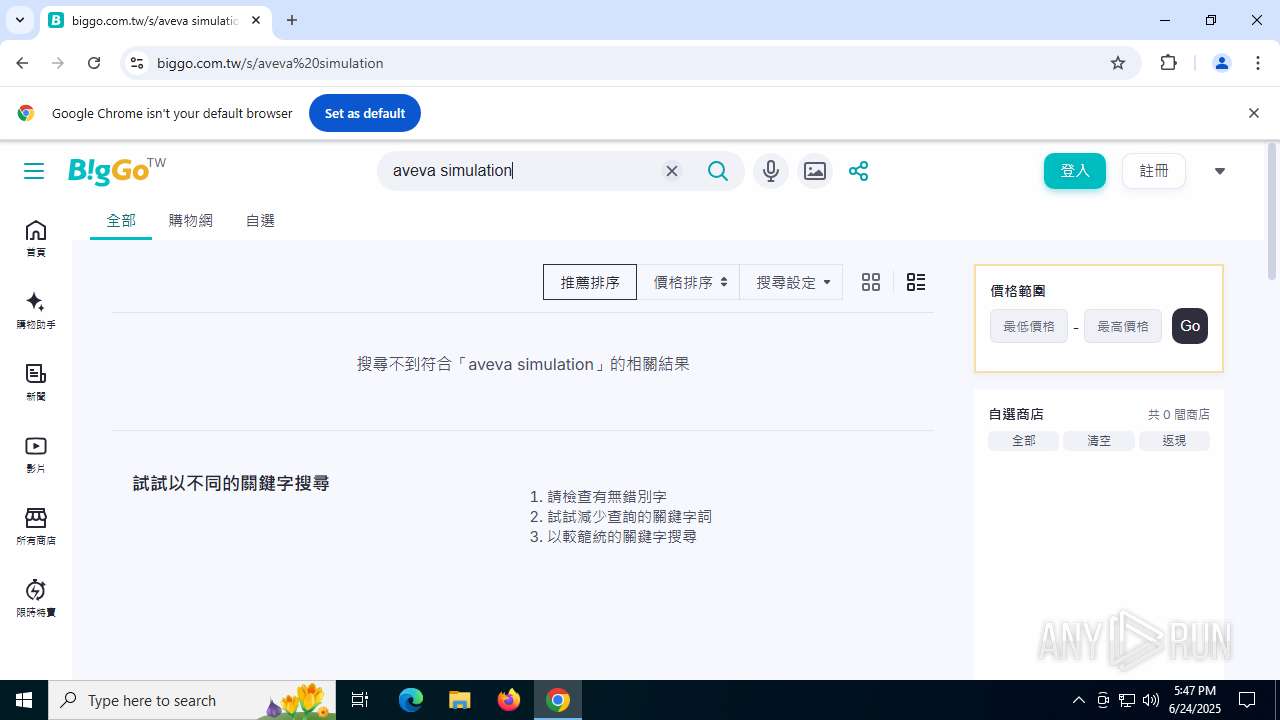Run search with magnifier icon

[718, 171]
